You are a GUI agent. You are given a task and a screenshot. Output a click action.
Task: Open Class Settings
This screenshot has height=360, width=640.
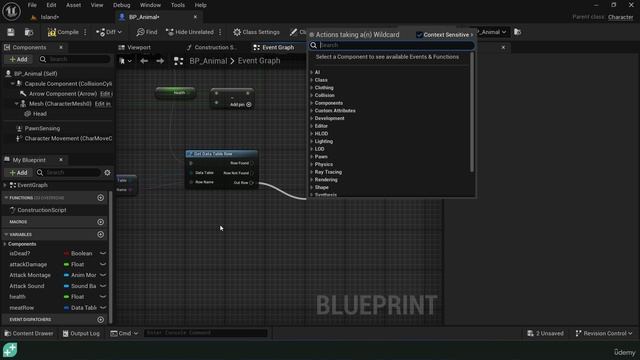(256, 32)
